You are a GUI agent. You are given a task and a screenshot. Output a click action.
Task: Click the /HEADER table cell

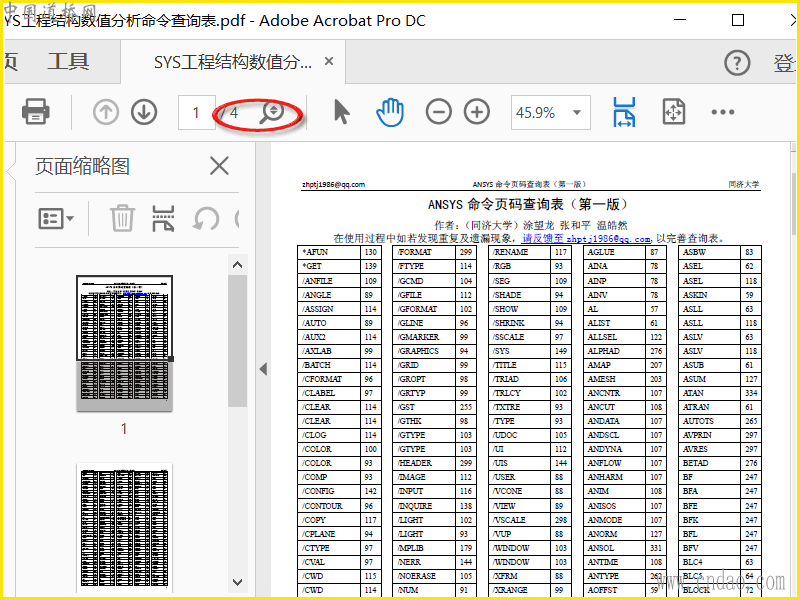coord(425,463)
